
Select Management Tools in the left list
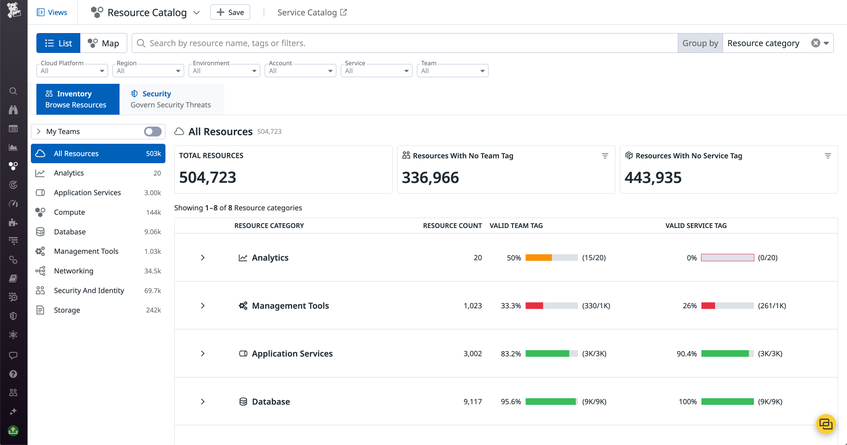coord(98,251)
